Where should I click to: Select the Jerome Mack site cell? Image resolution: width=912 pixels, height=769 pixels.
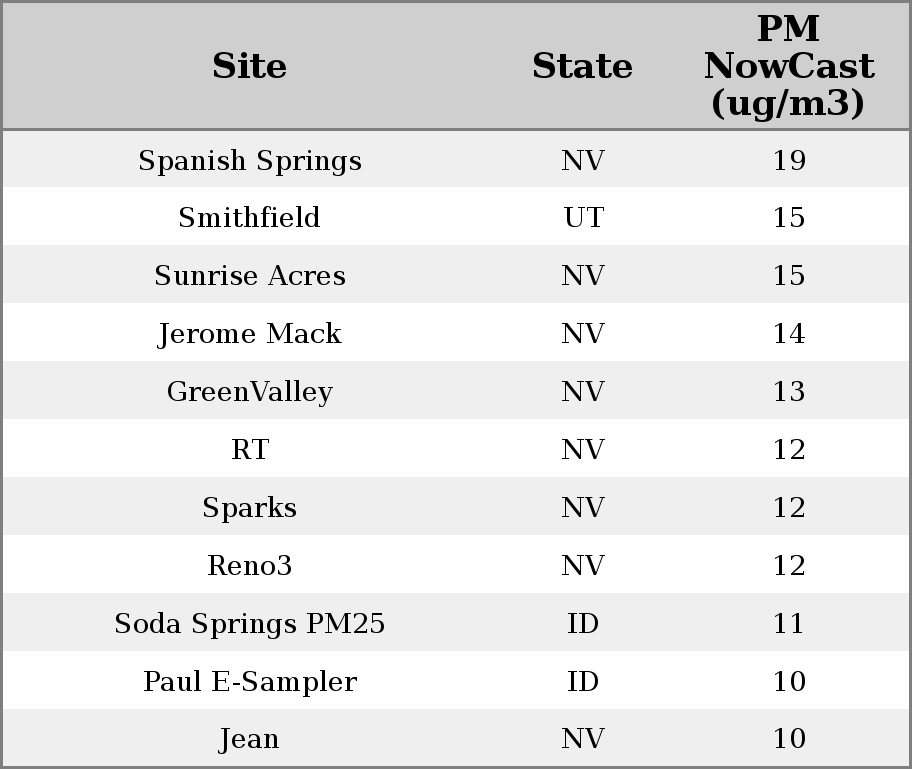click(250, 334)
